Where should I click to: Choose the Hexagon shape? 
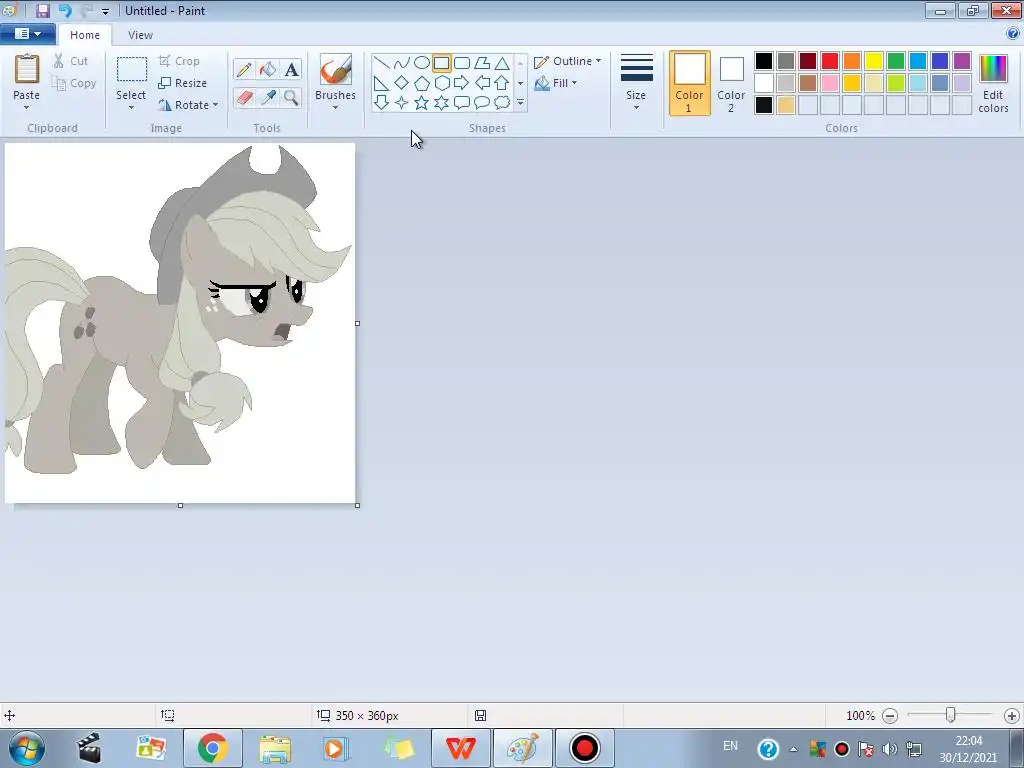441,83
